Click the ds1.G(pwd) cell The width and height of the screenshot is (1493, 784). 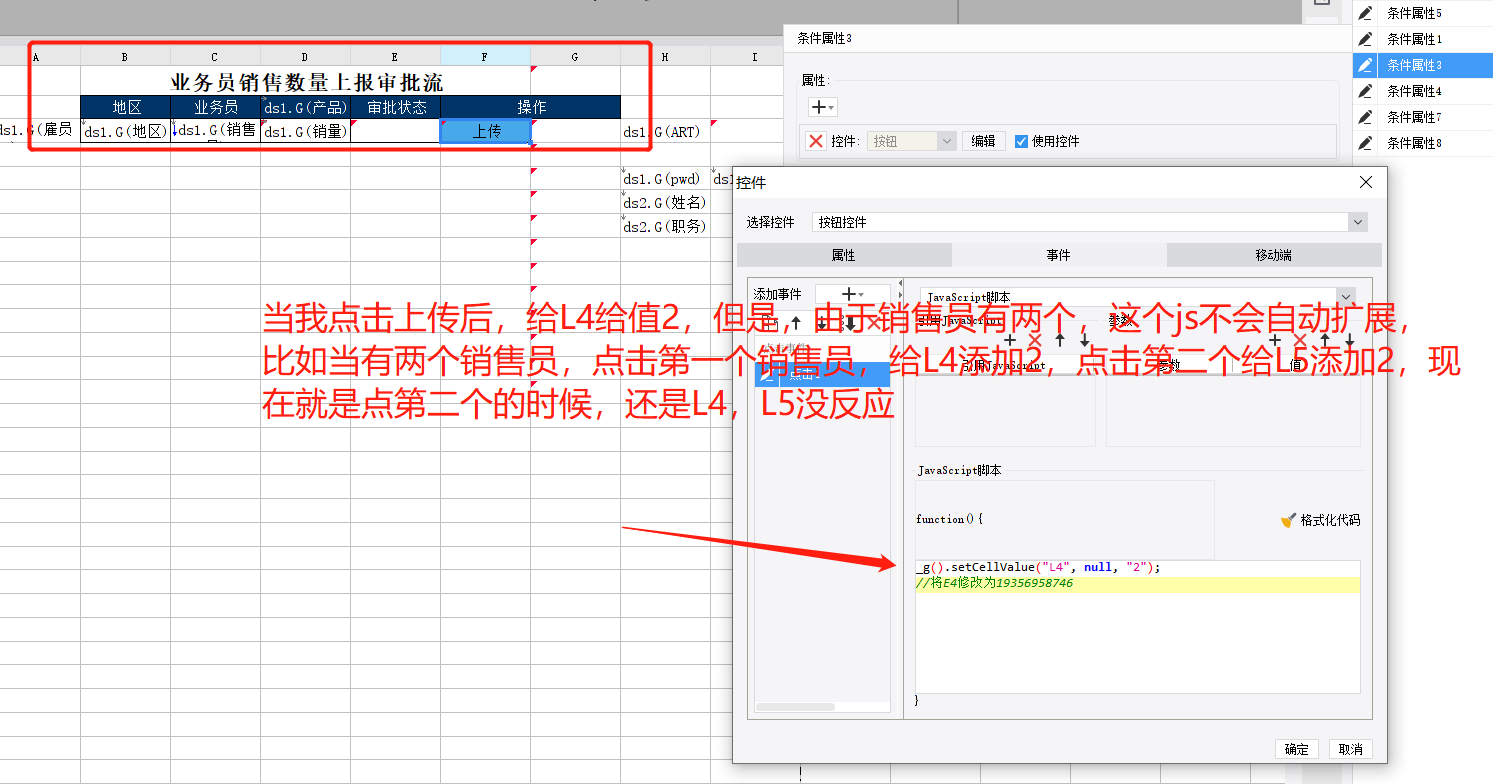pos(665,179)
